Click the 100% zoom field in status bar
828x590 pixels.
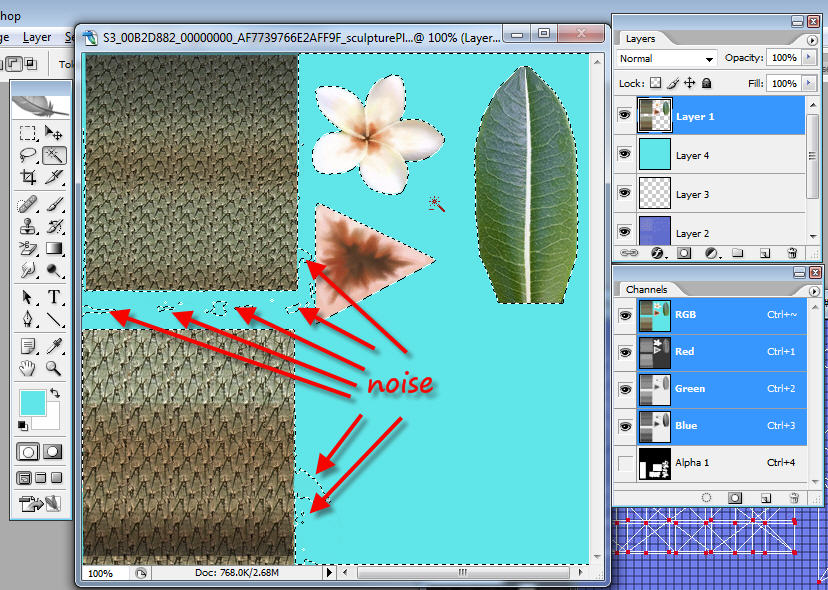coord(100,573)
